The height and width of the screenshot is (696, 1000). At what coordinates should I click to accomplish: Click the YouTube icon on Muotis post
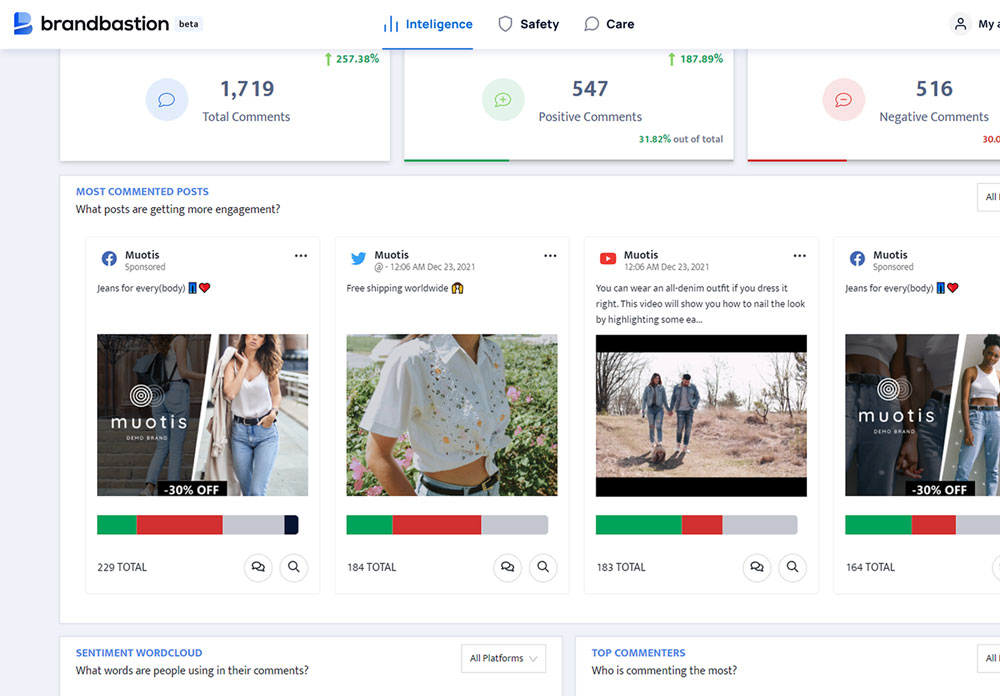608,258
